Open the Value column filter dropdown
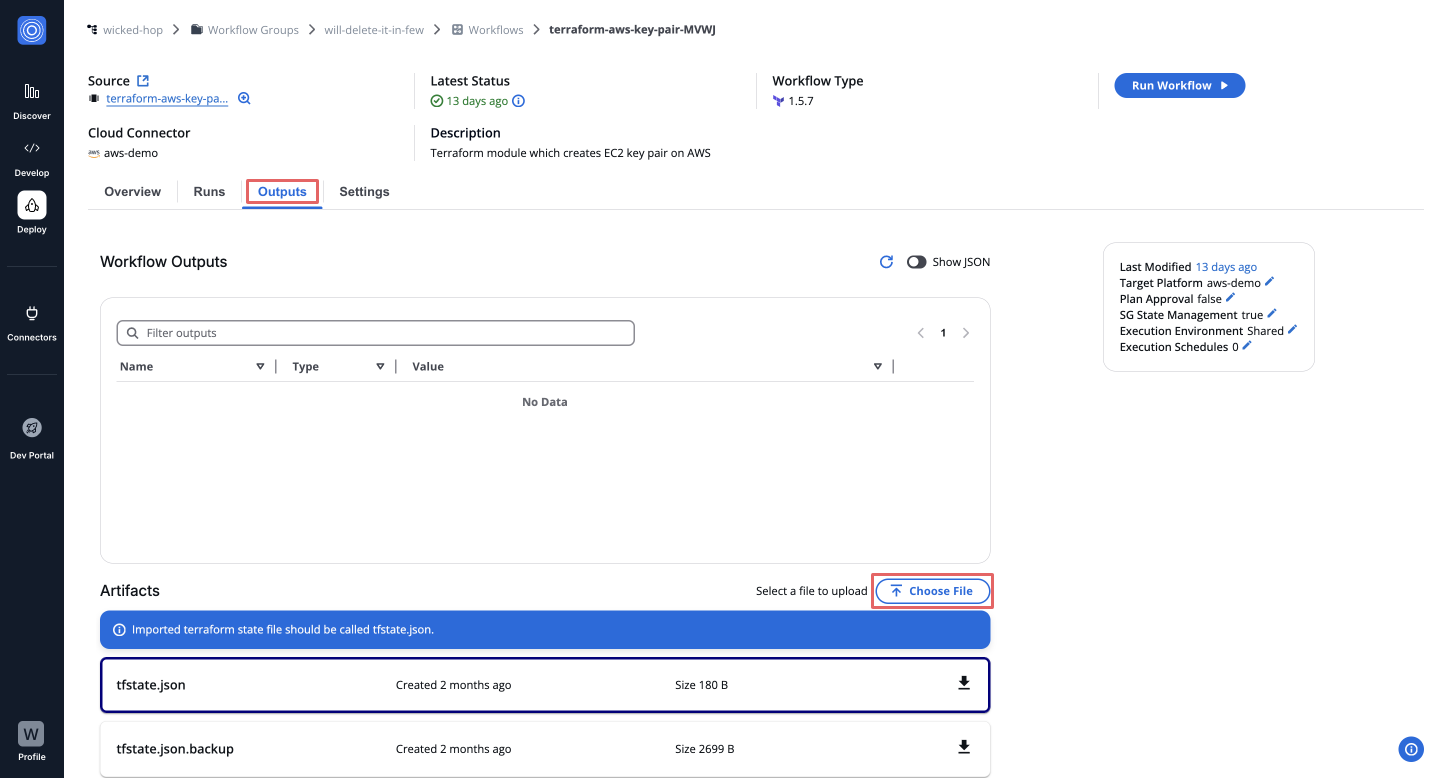 tap(877, 367)
